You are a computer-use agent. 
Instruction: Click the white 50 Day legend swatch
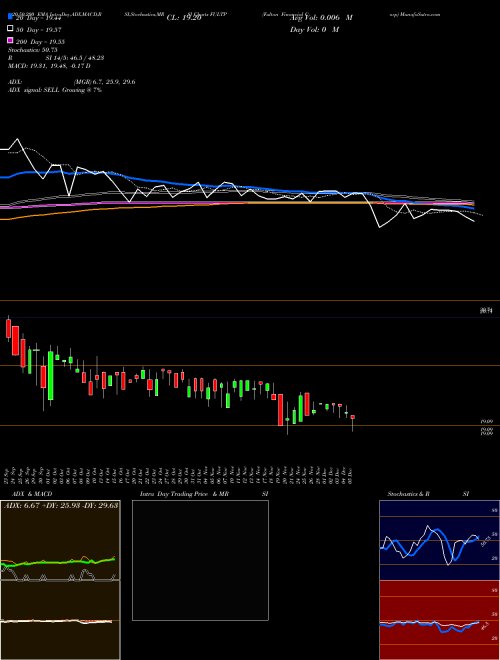pos(11,29)
